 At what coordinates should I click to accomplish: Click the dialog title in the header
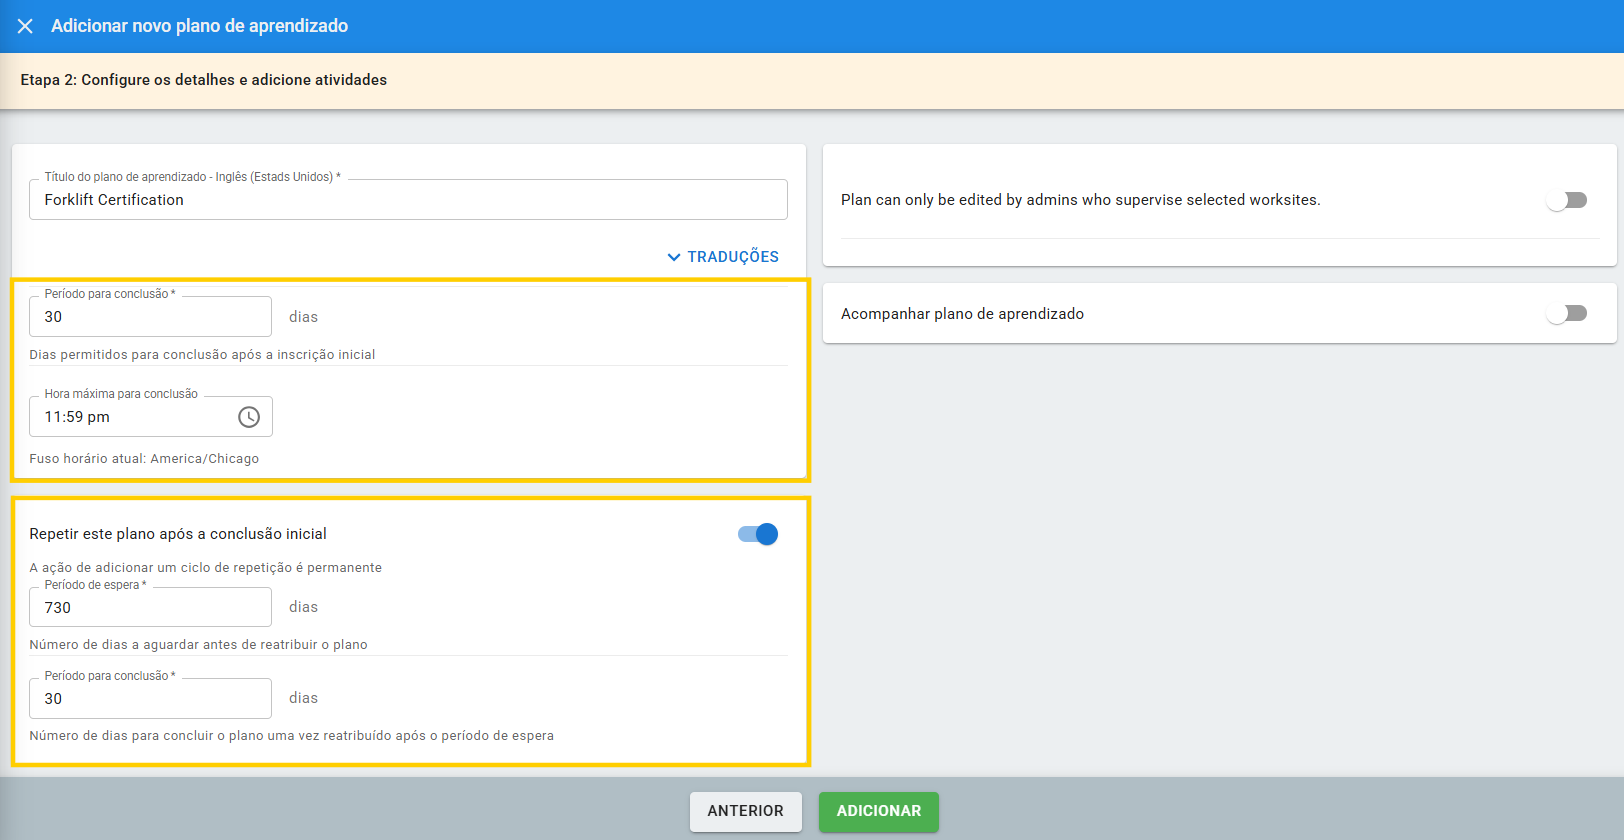tap(200, 26)
